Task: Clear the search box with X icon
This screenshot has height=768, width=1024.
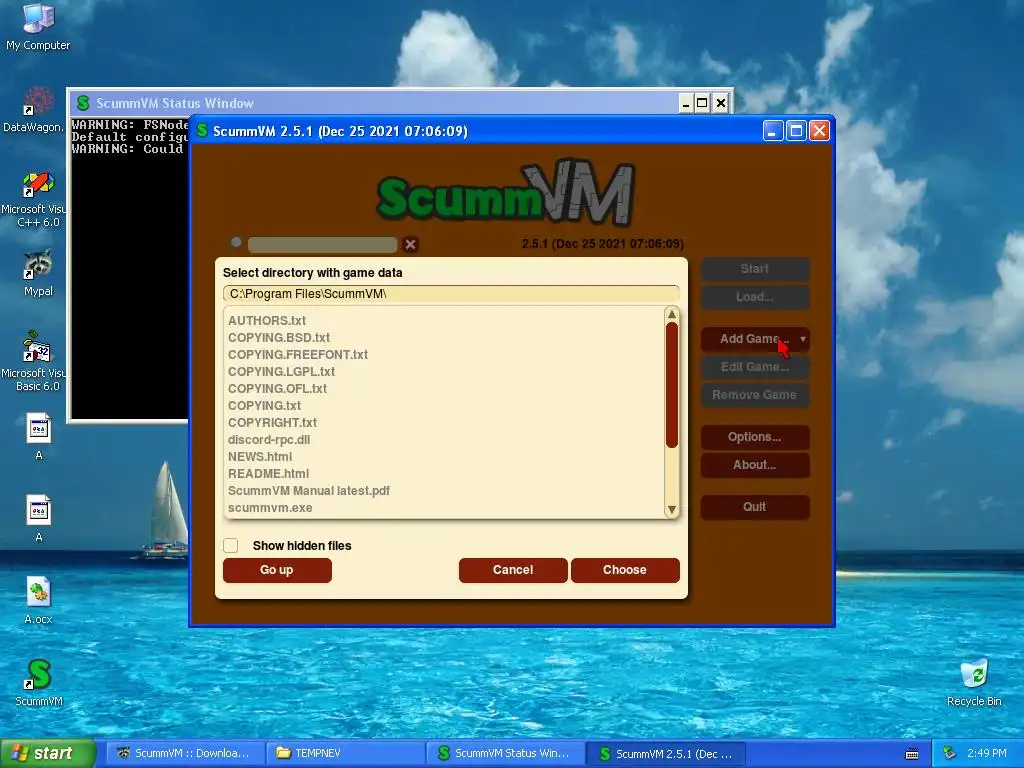Action: tap(410, 244)
